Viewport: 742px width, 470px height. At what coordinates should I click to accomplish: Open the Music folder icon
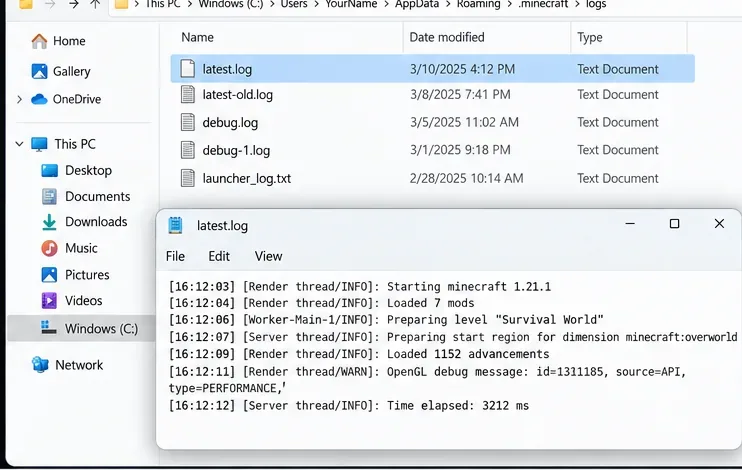49,248
